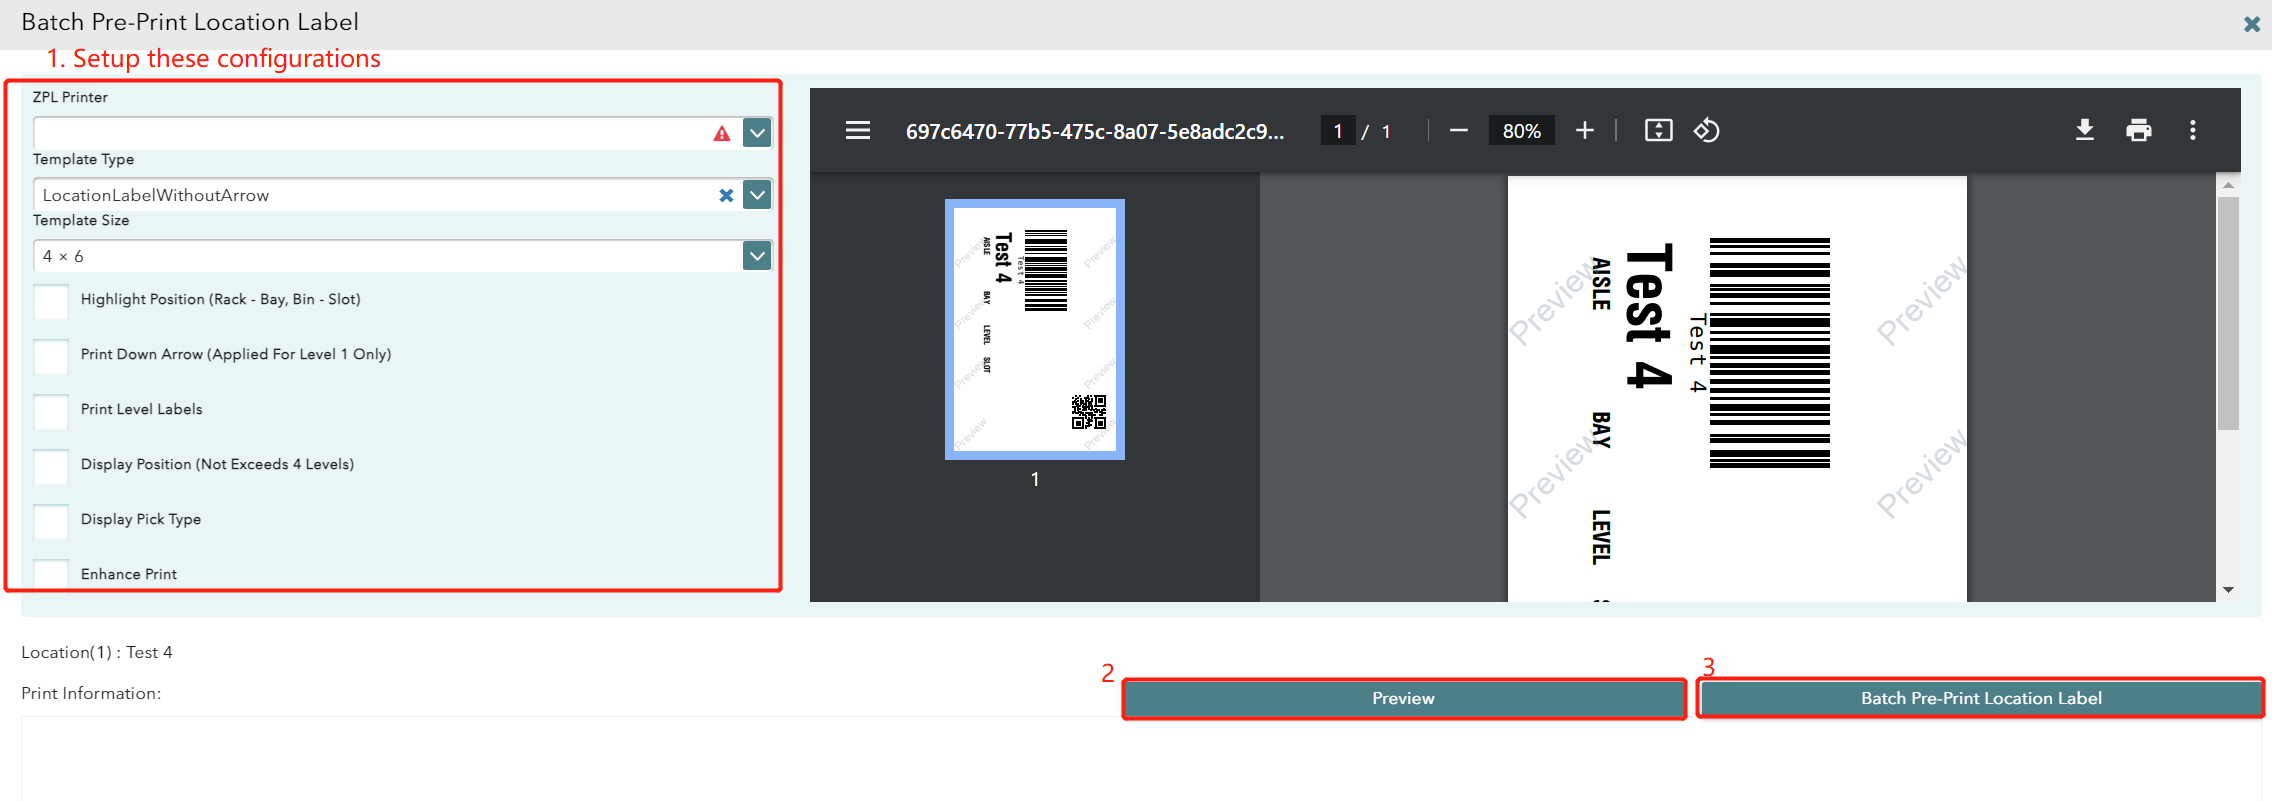Click the fit to page icon
Viewport: 2272px width, 801px height.
point(1658,131)
